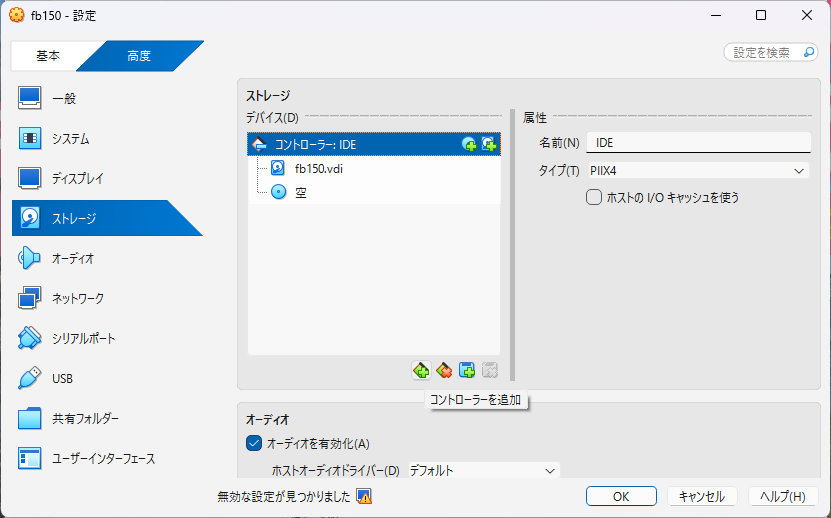Select the ストレージ sidebar entry
Viewport: 831px width, 518px height.
pos(106,218)
